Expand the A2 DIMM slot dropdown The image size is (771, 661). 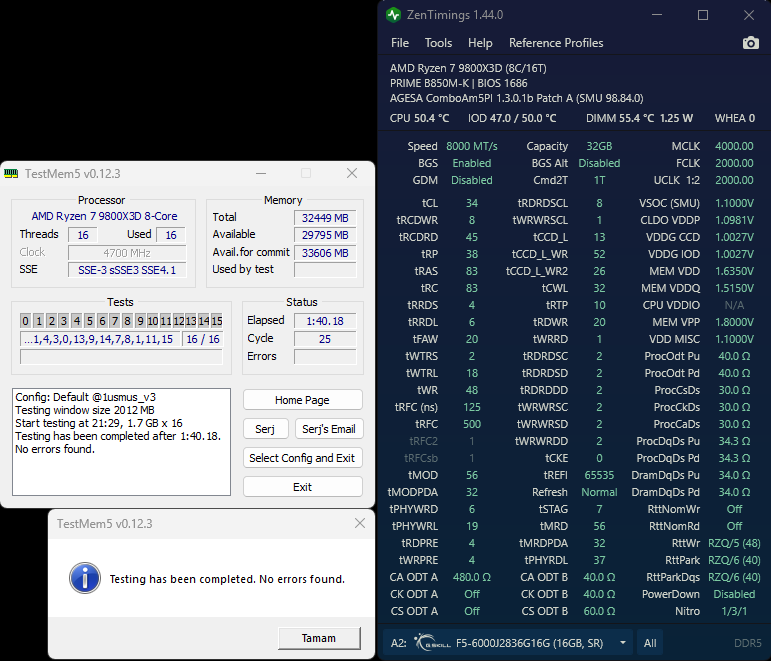tap(623, 643)
